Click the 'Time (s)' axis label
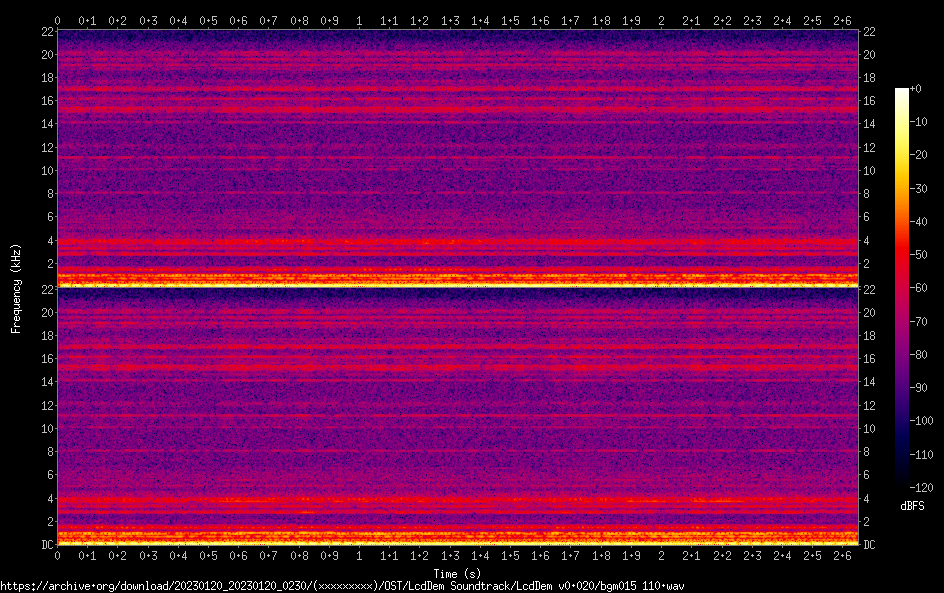This screenshot has width=944, height=593. (458, 573)
